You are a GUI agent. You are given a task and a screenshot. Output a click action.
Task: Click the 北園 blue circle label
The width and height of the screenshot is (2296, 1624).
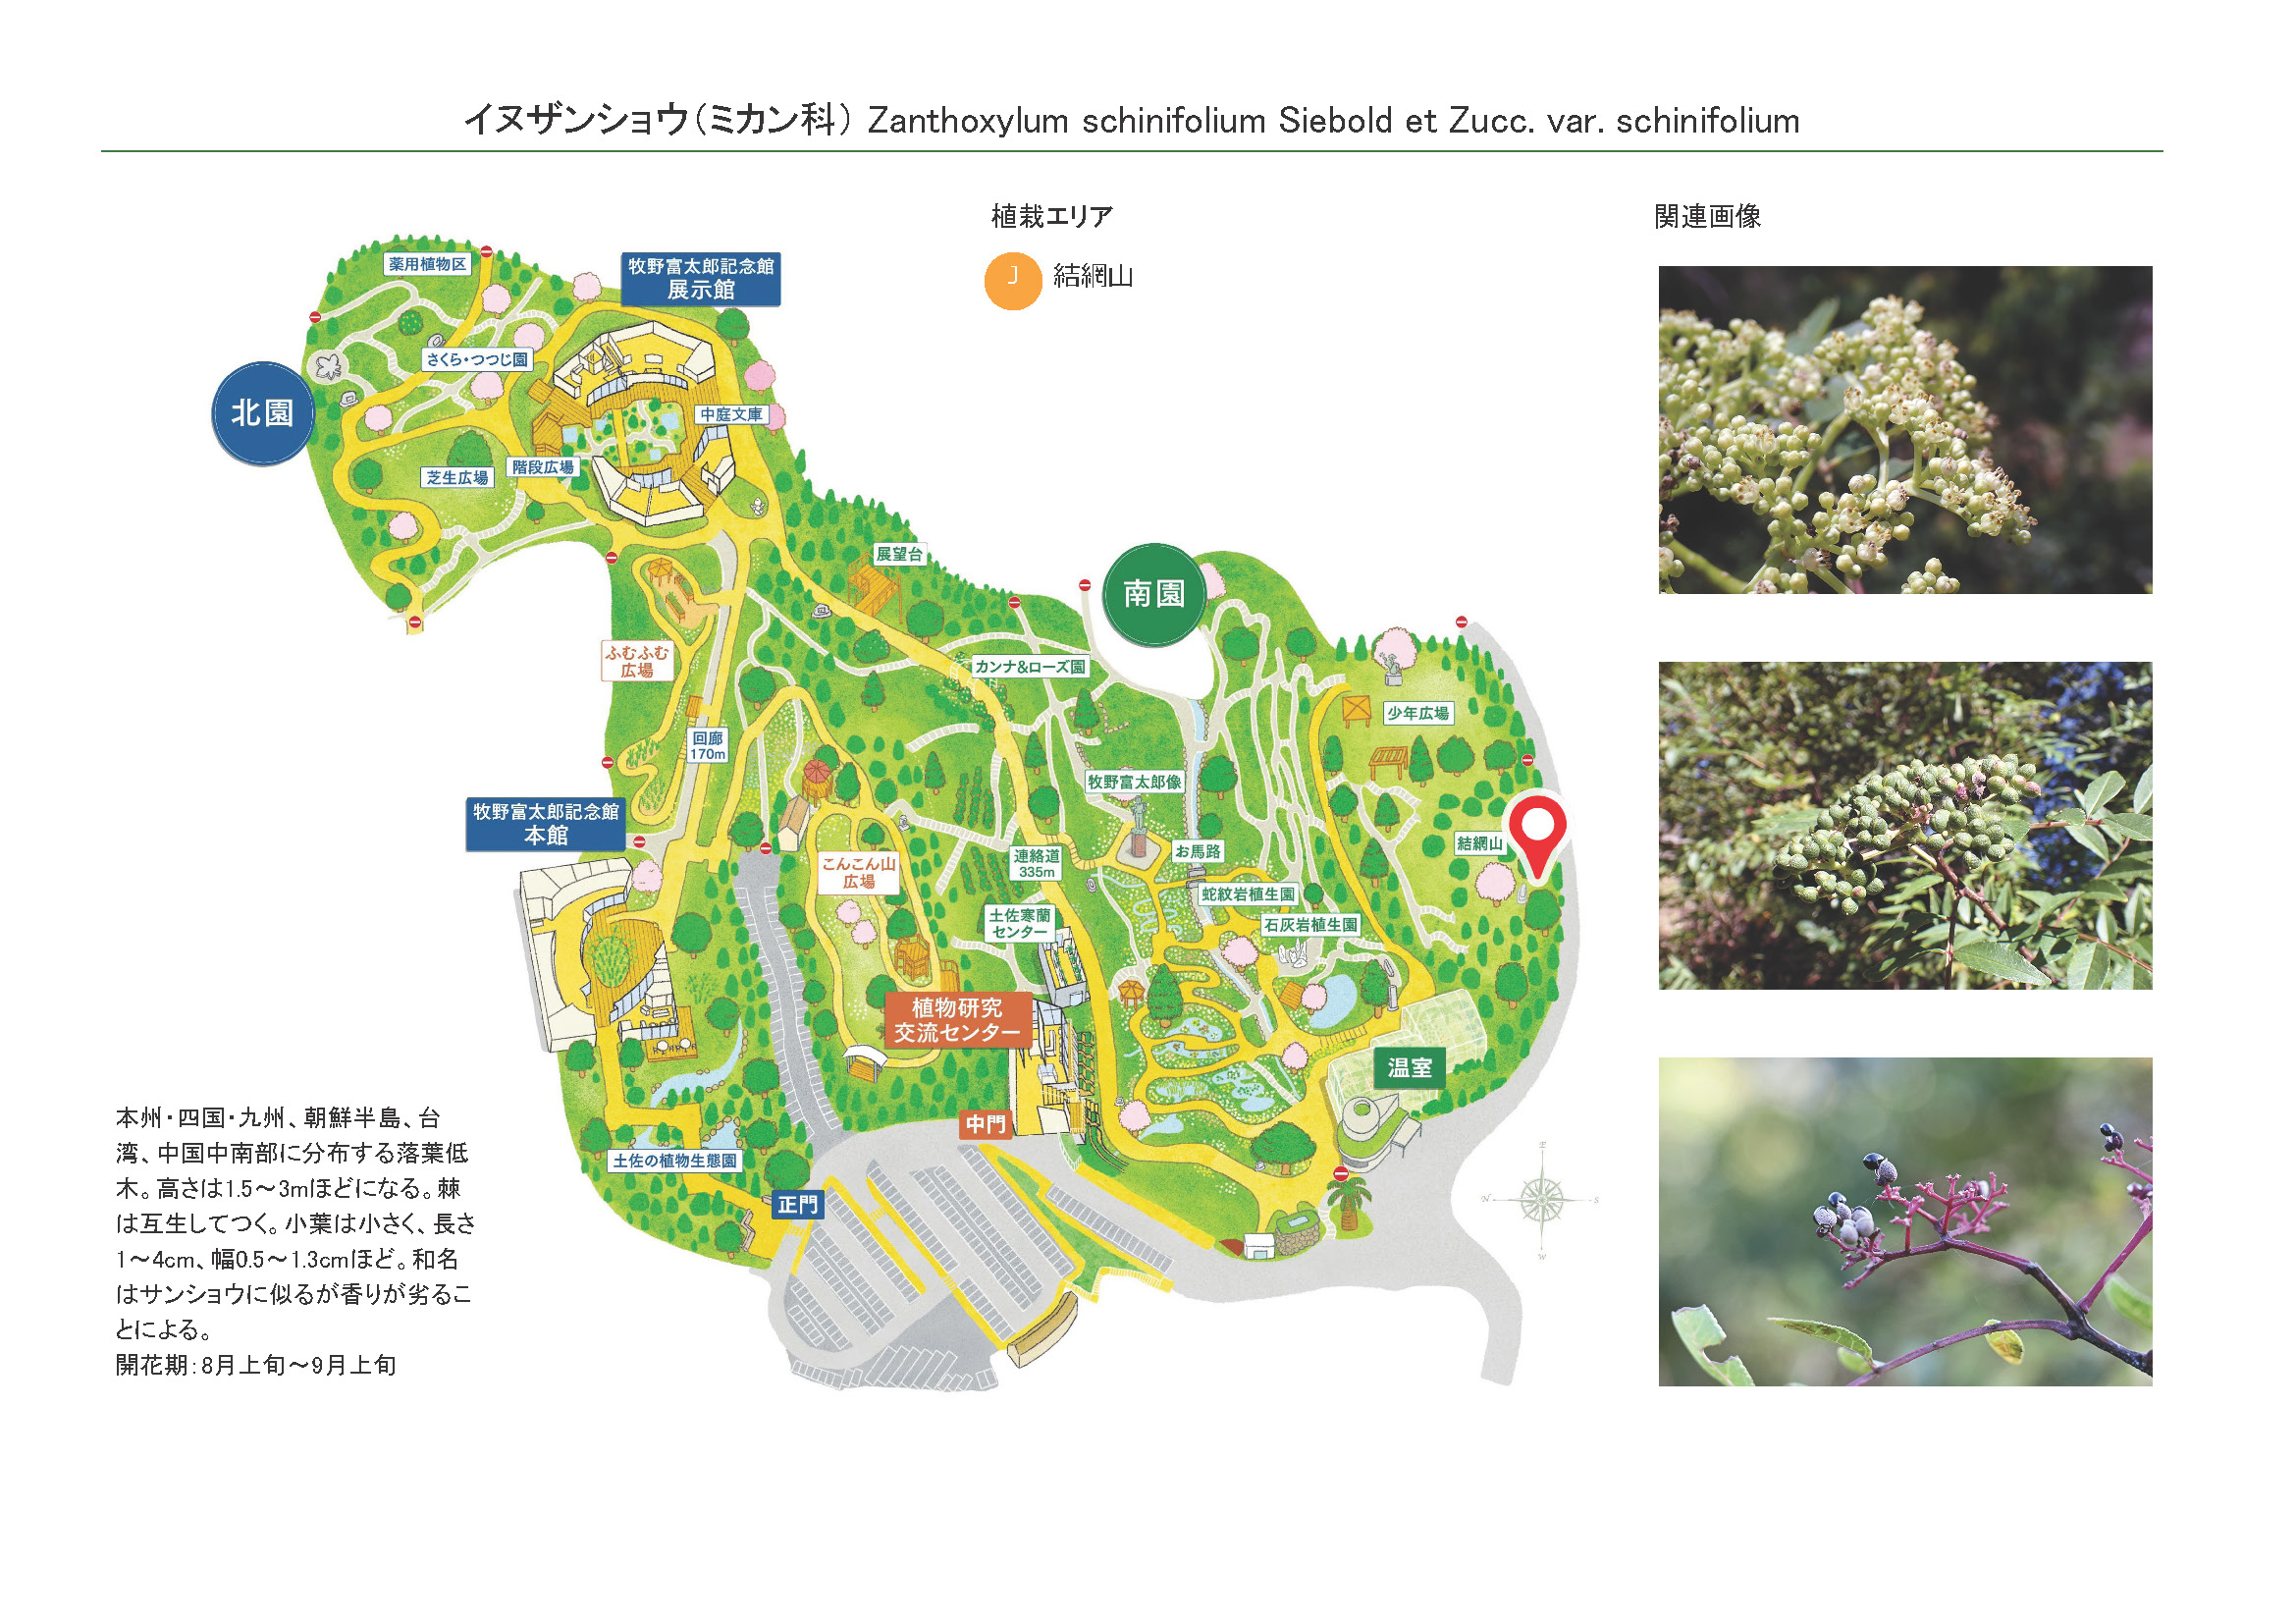tap(263, 413)
